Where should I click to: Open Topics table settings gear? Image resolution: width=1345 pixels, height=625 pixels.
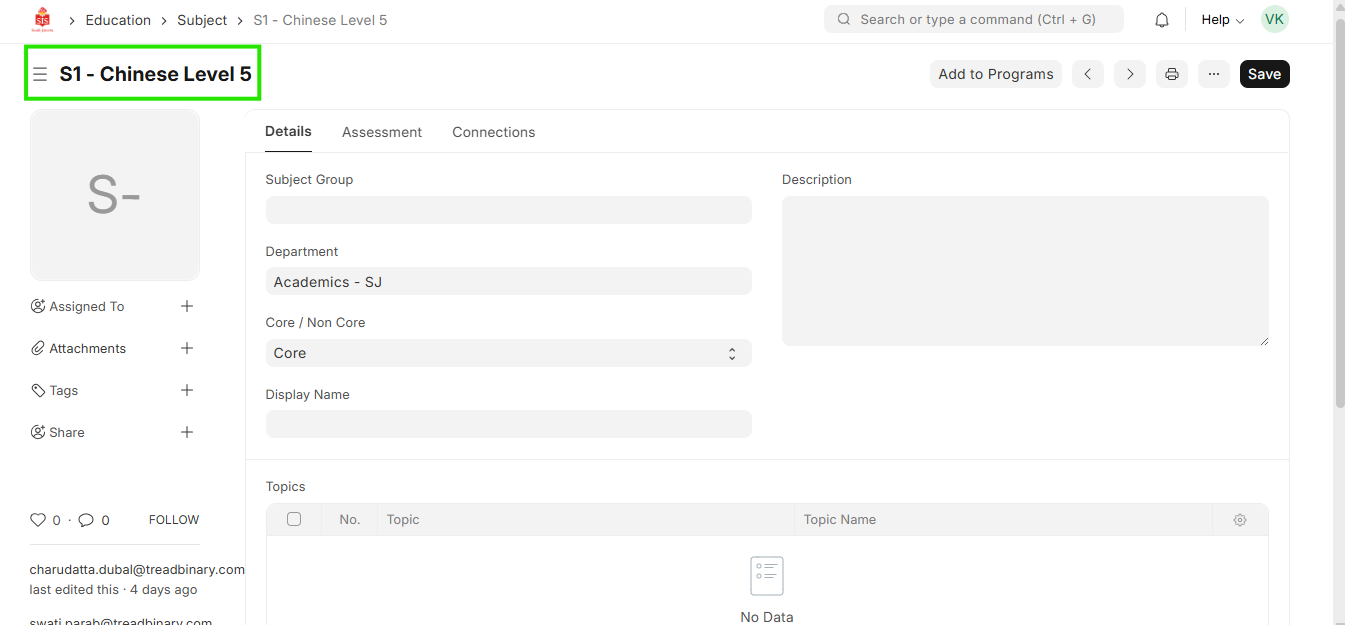1240,520
